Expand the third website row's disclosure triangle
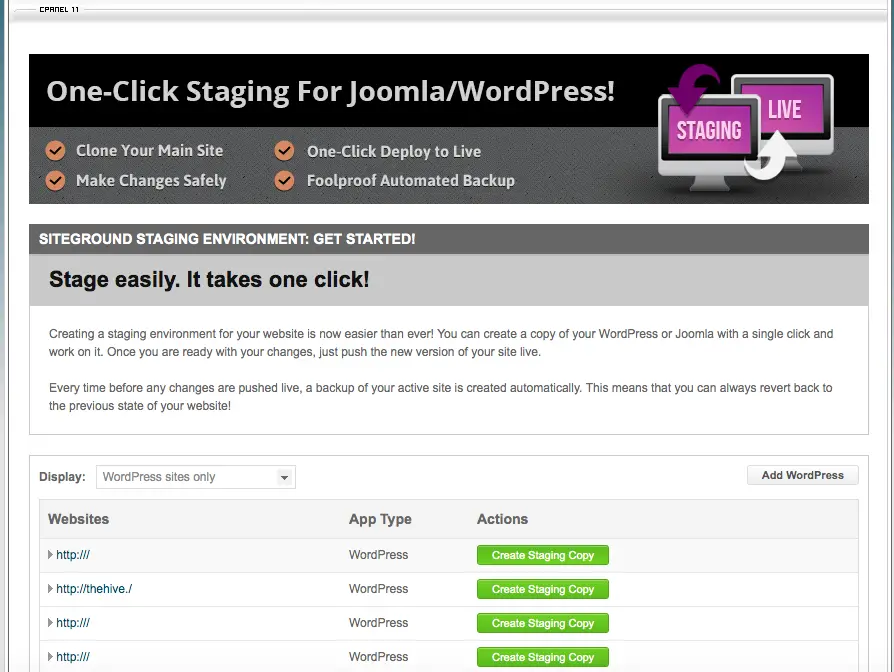 [x=50, y=623]
